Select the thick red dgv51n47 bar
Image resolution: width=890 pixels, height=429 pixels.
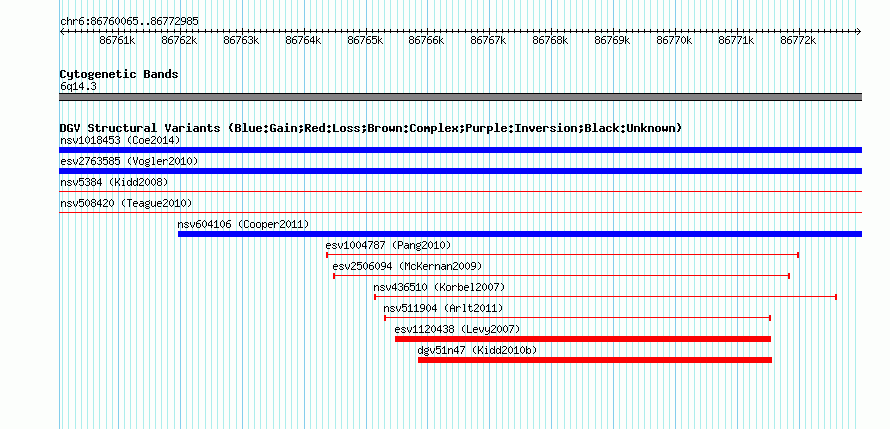tap(595, 360)
